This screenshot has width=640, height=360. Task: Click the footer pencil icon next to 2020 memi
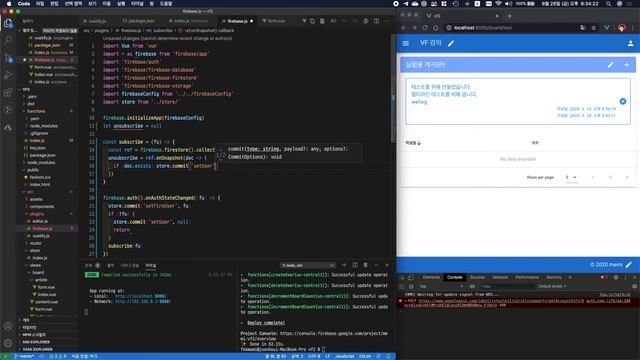(x=629, y=264)
